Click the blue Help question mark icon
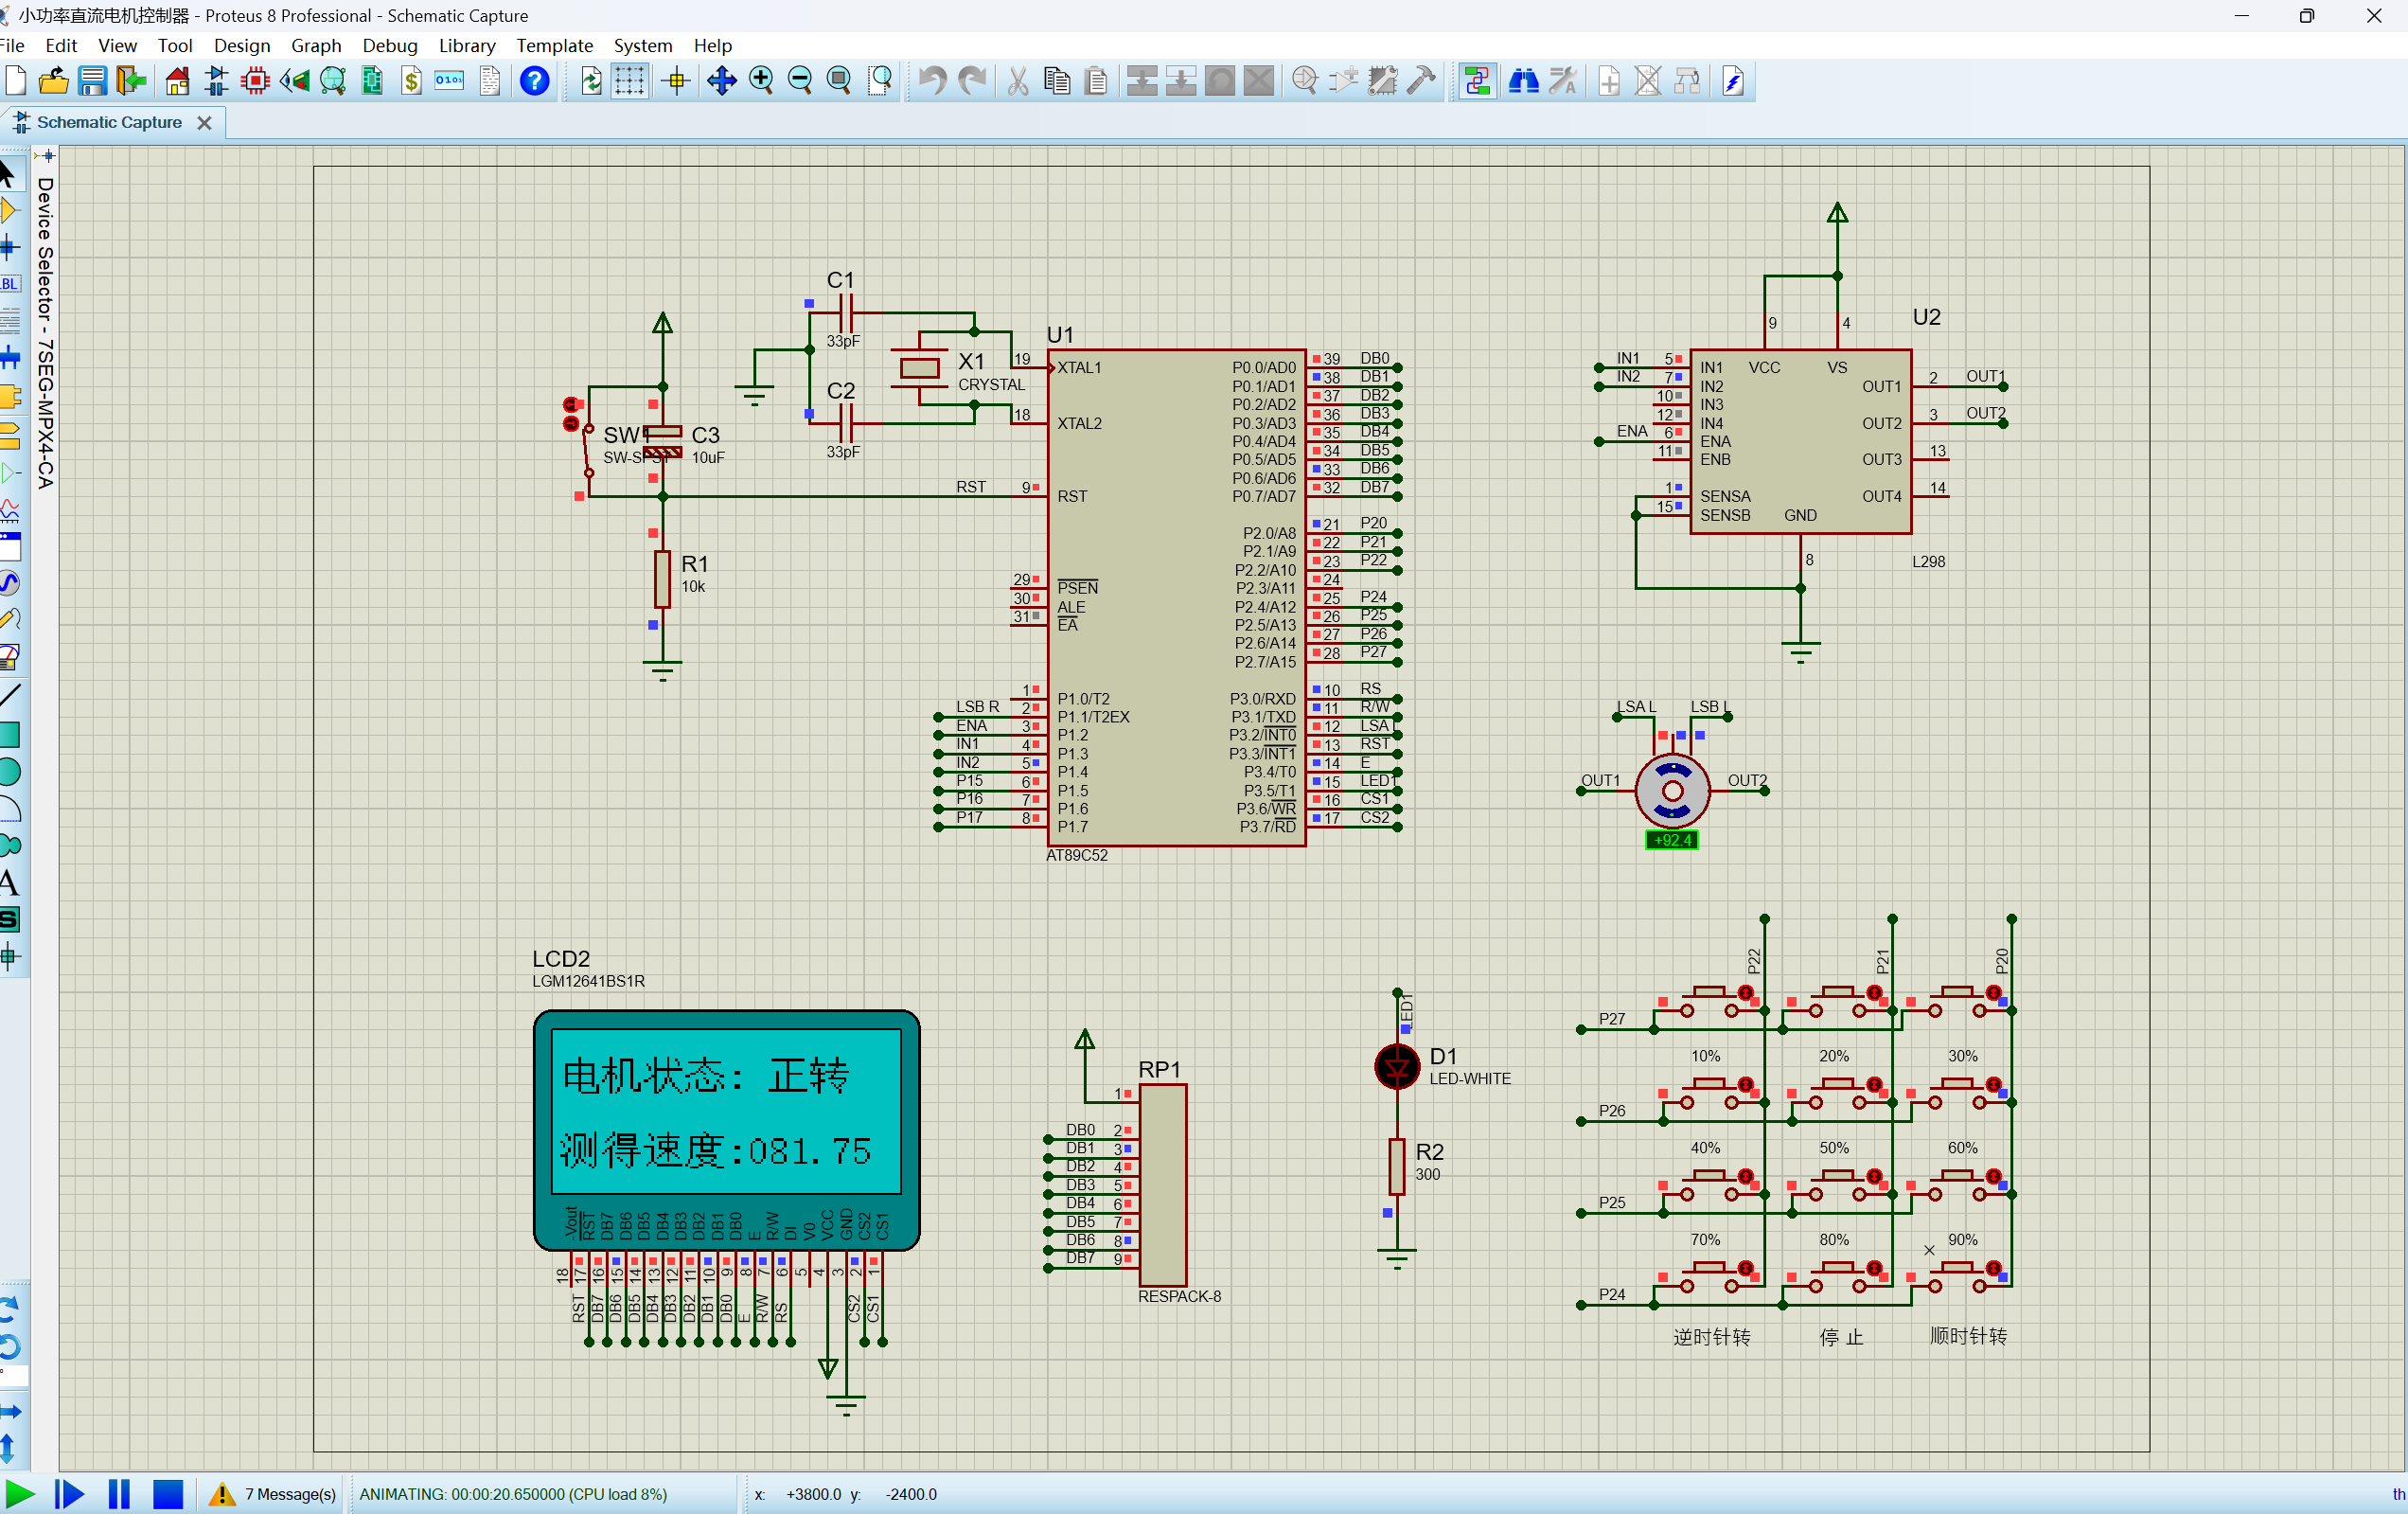This screenshot has width=2408, height=1514. click(x=535, y=81)
